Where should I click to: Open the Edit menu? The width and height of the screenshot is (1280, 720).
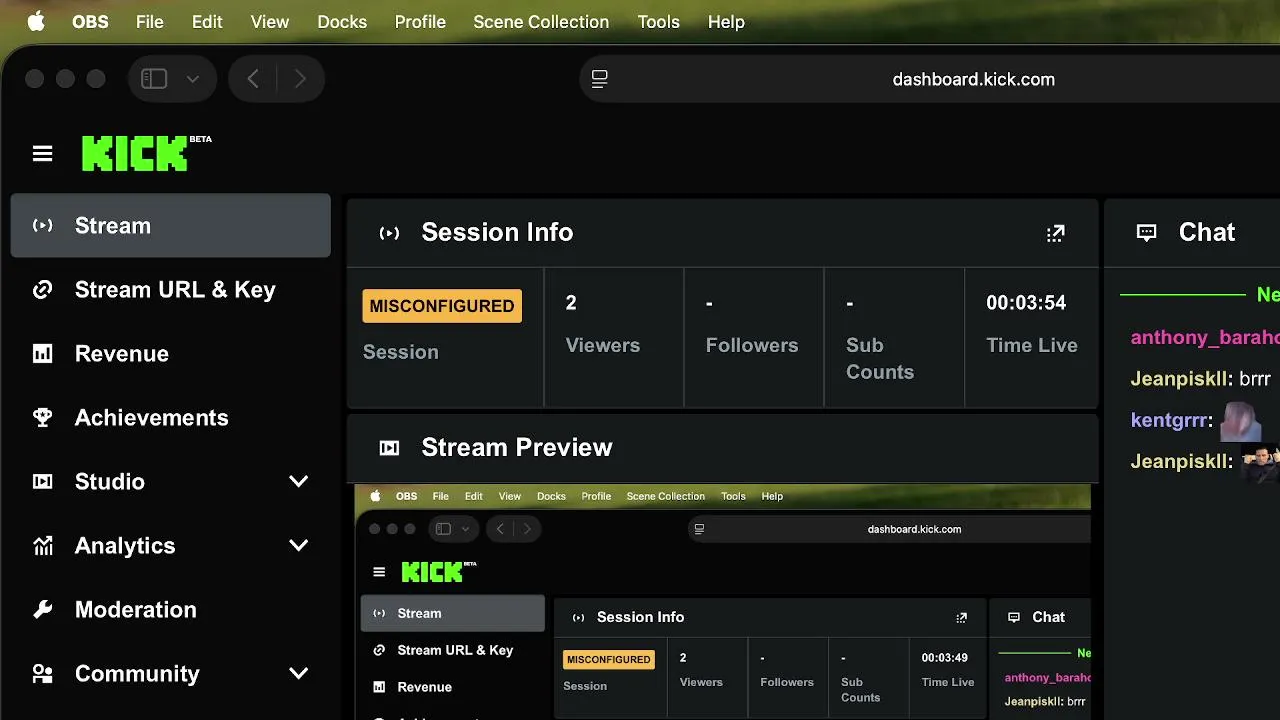pyautogui.click(x=207, y=22)
